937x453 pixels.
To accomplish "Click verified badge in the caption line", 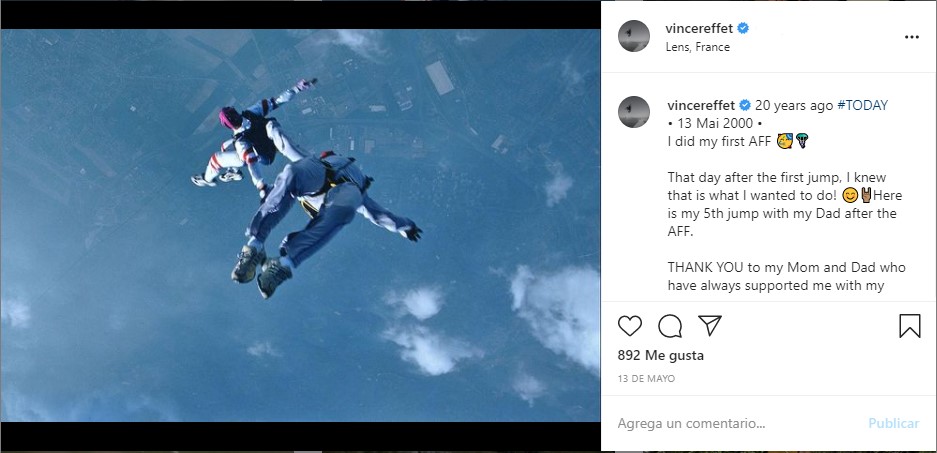I will tap(744, 105).
